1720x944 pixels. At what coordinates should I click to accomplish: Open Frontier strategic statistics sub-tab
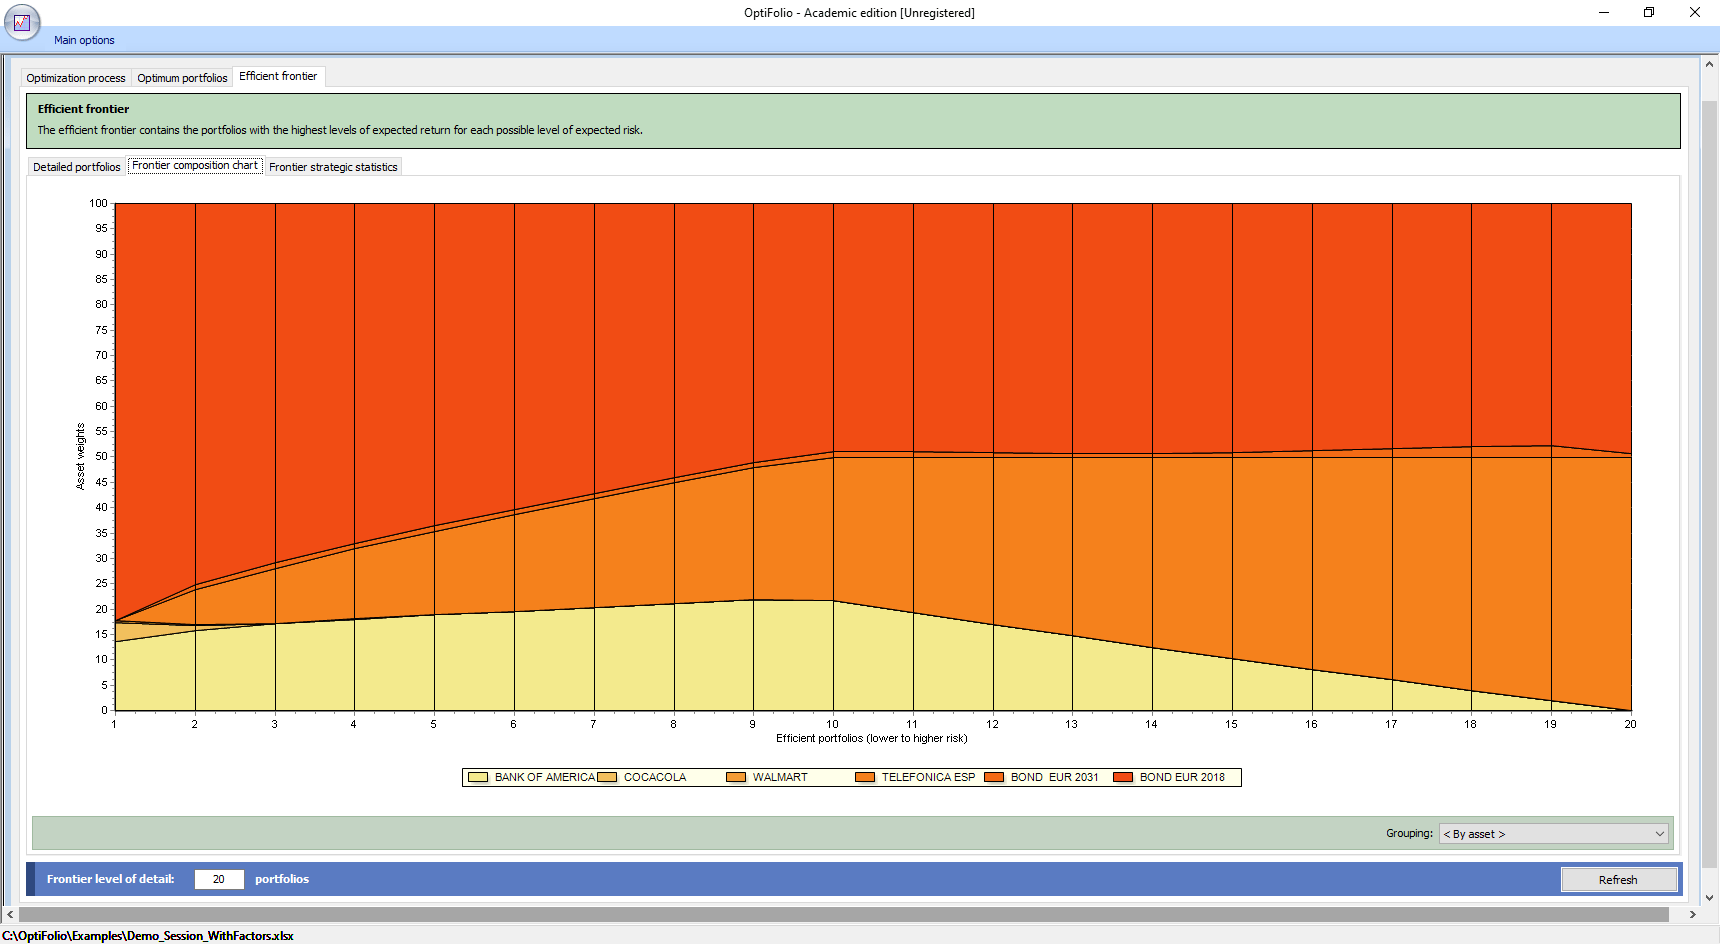click(333, 167)
